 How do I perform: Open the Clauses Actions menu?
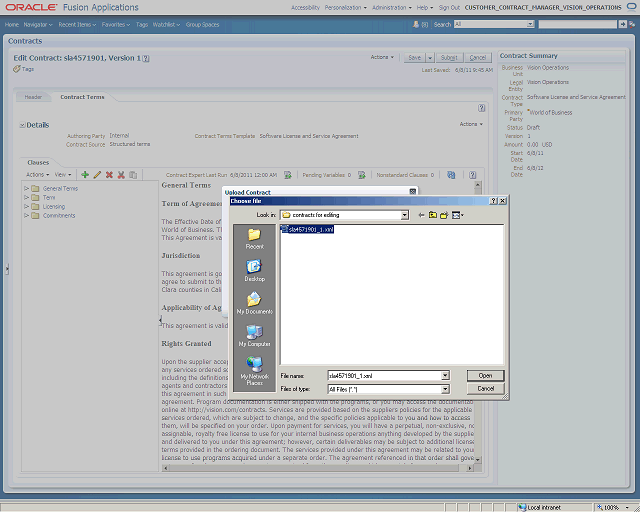click(x=38, y=175)
